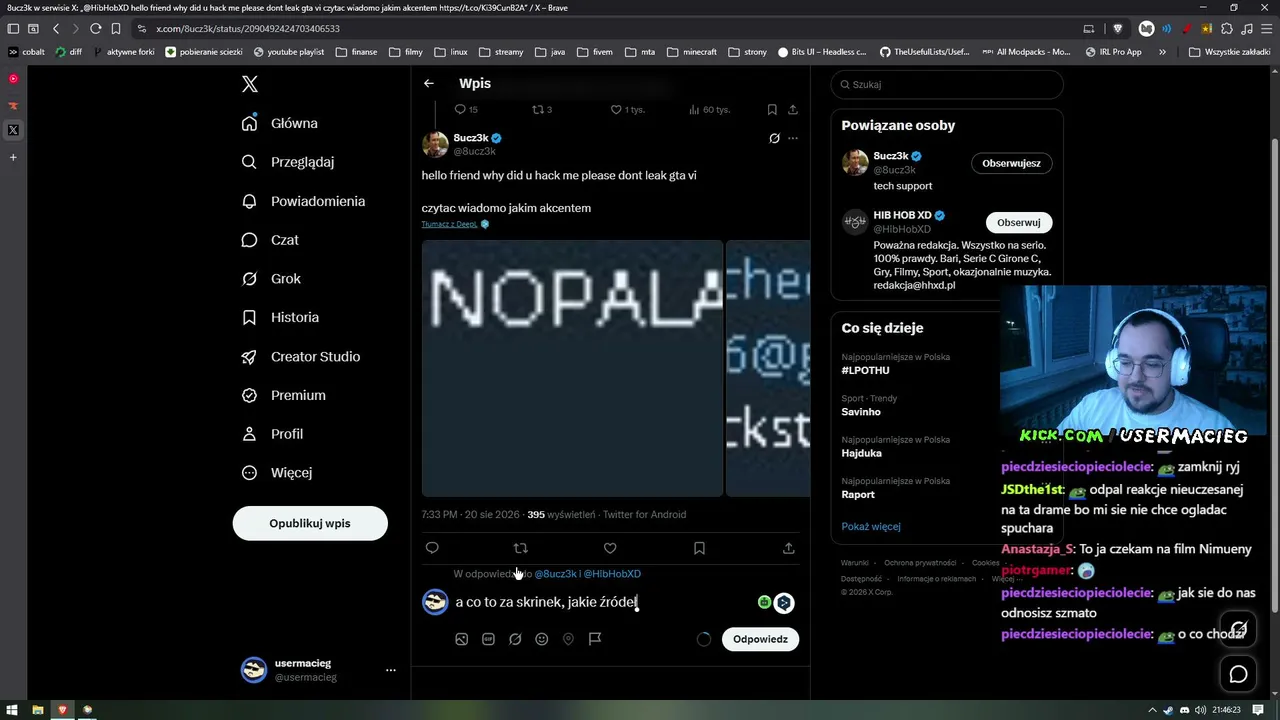Click into the reply text field
The width and height of the screenshot is (1280, 720).
(600, 602)
